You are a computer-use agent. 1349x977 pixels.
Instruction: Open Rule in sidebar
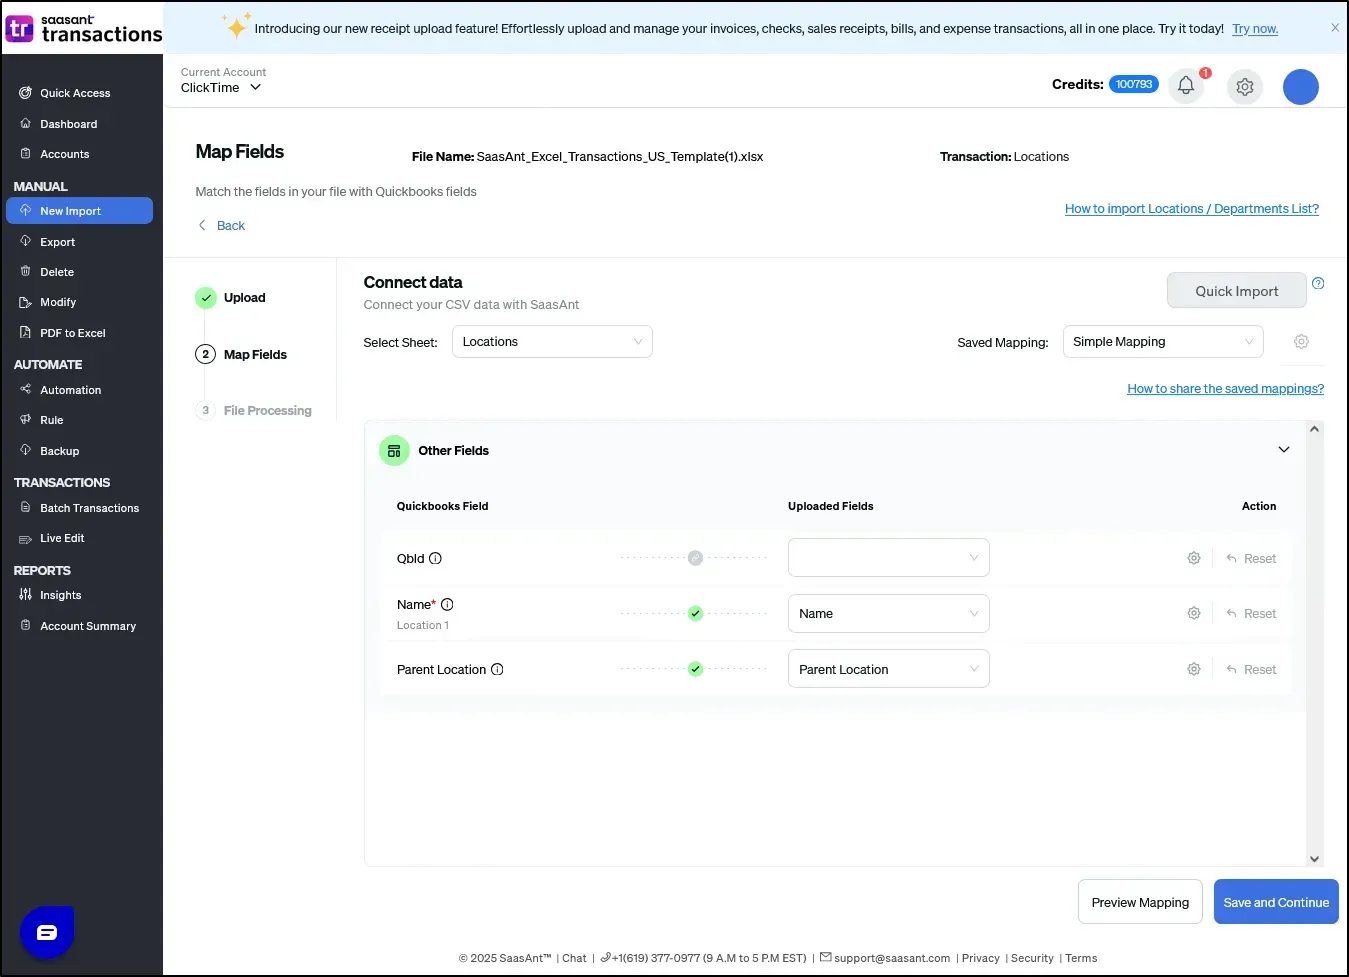tap(51, 420)
